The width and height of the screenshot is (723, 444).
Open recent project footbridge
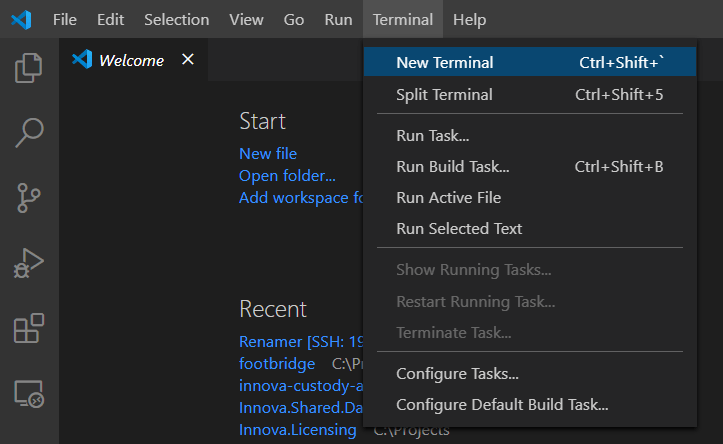(277, 364)
